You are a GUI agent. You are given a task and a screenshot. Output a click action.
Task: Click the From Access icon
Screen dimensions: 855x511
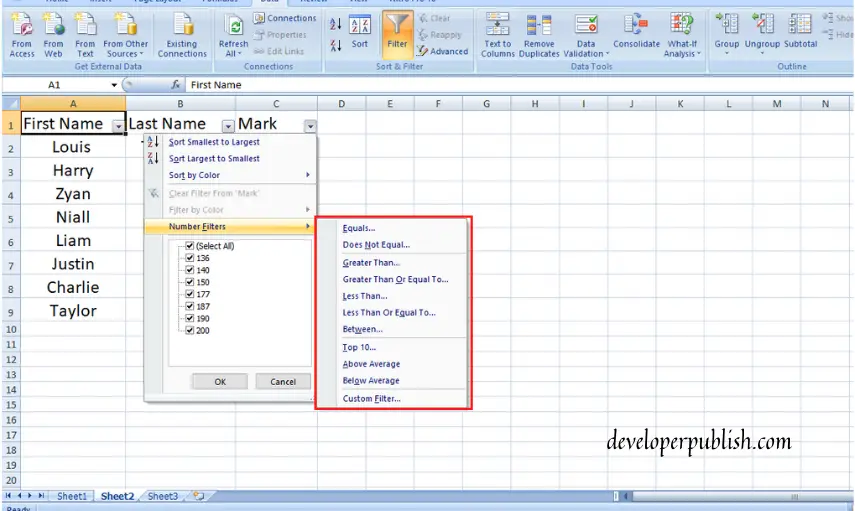[x=22, y=35]
